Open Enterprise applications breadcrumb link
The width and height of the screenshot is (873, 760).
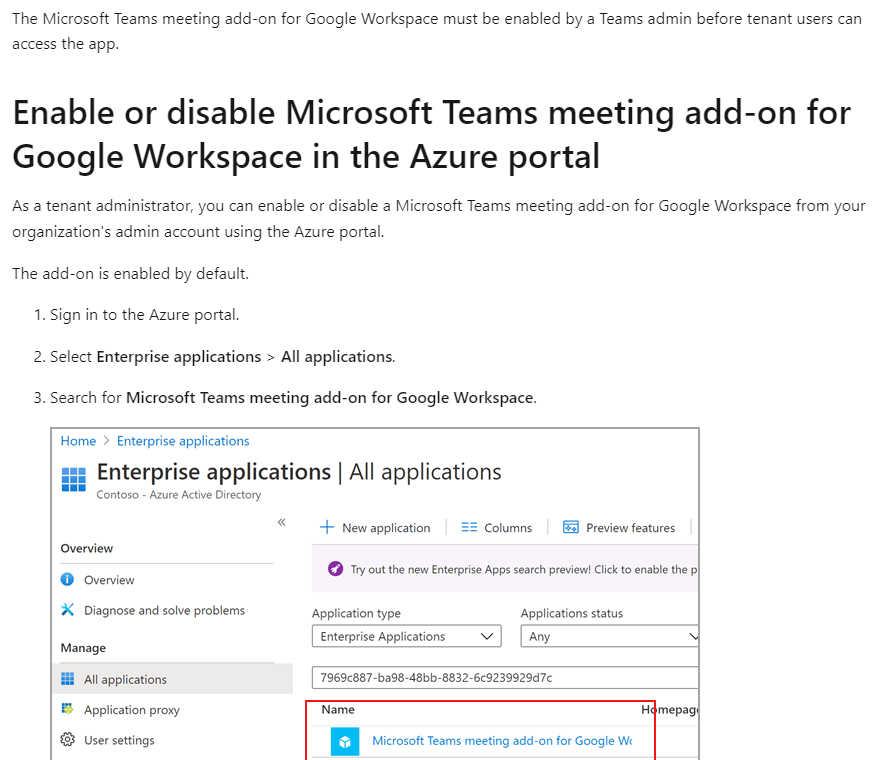[x=183, y=441]
